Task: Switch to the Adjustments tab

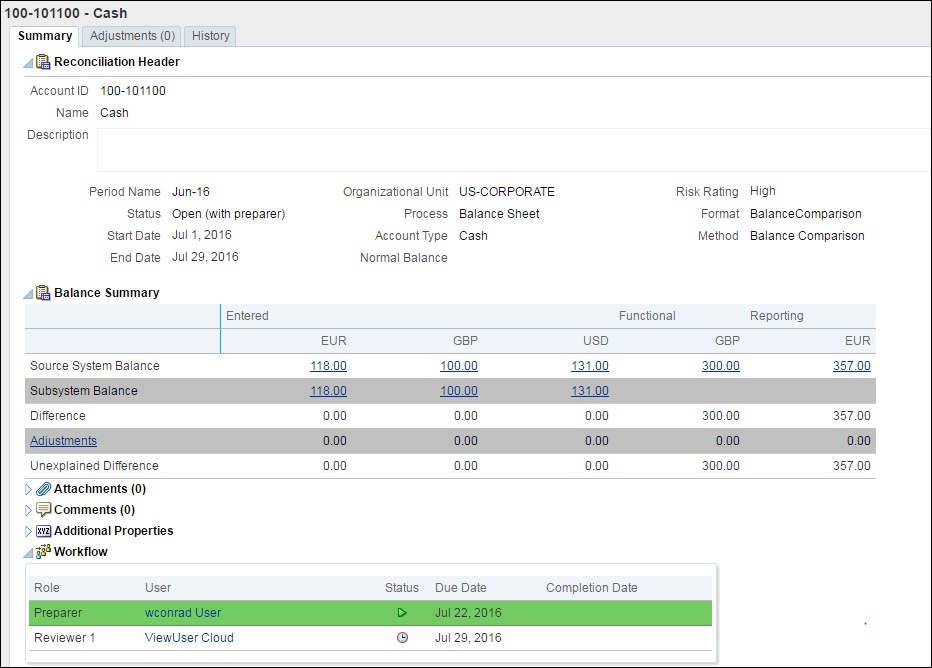Action: pos(131,34)
